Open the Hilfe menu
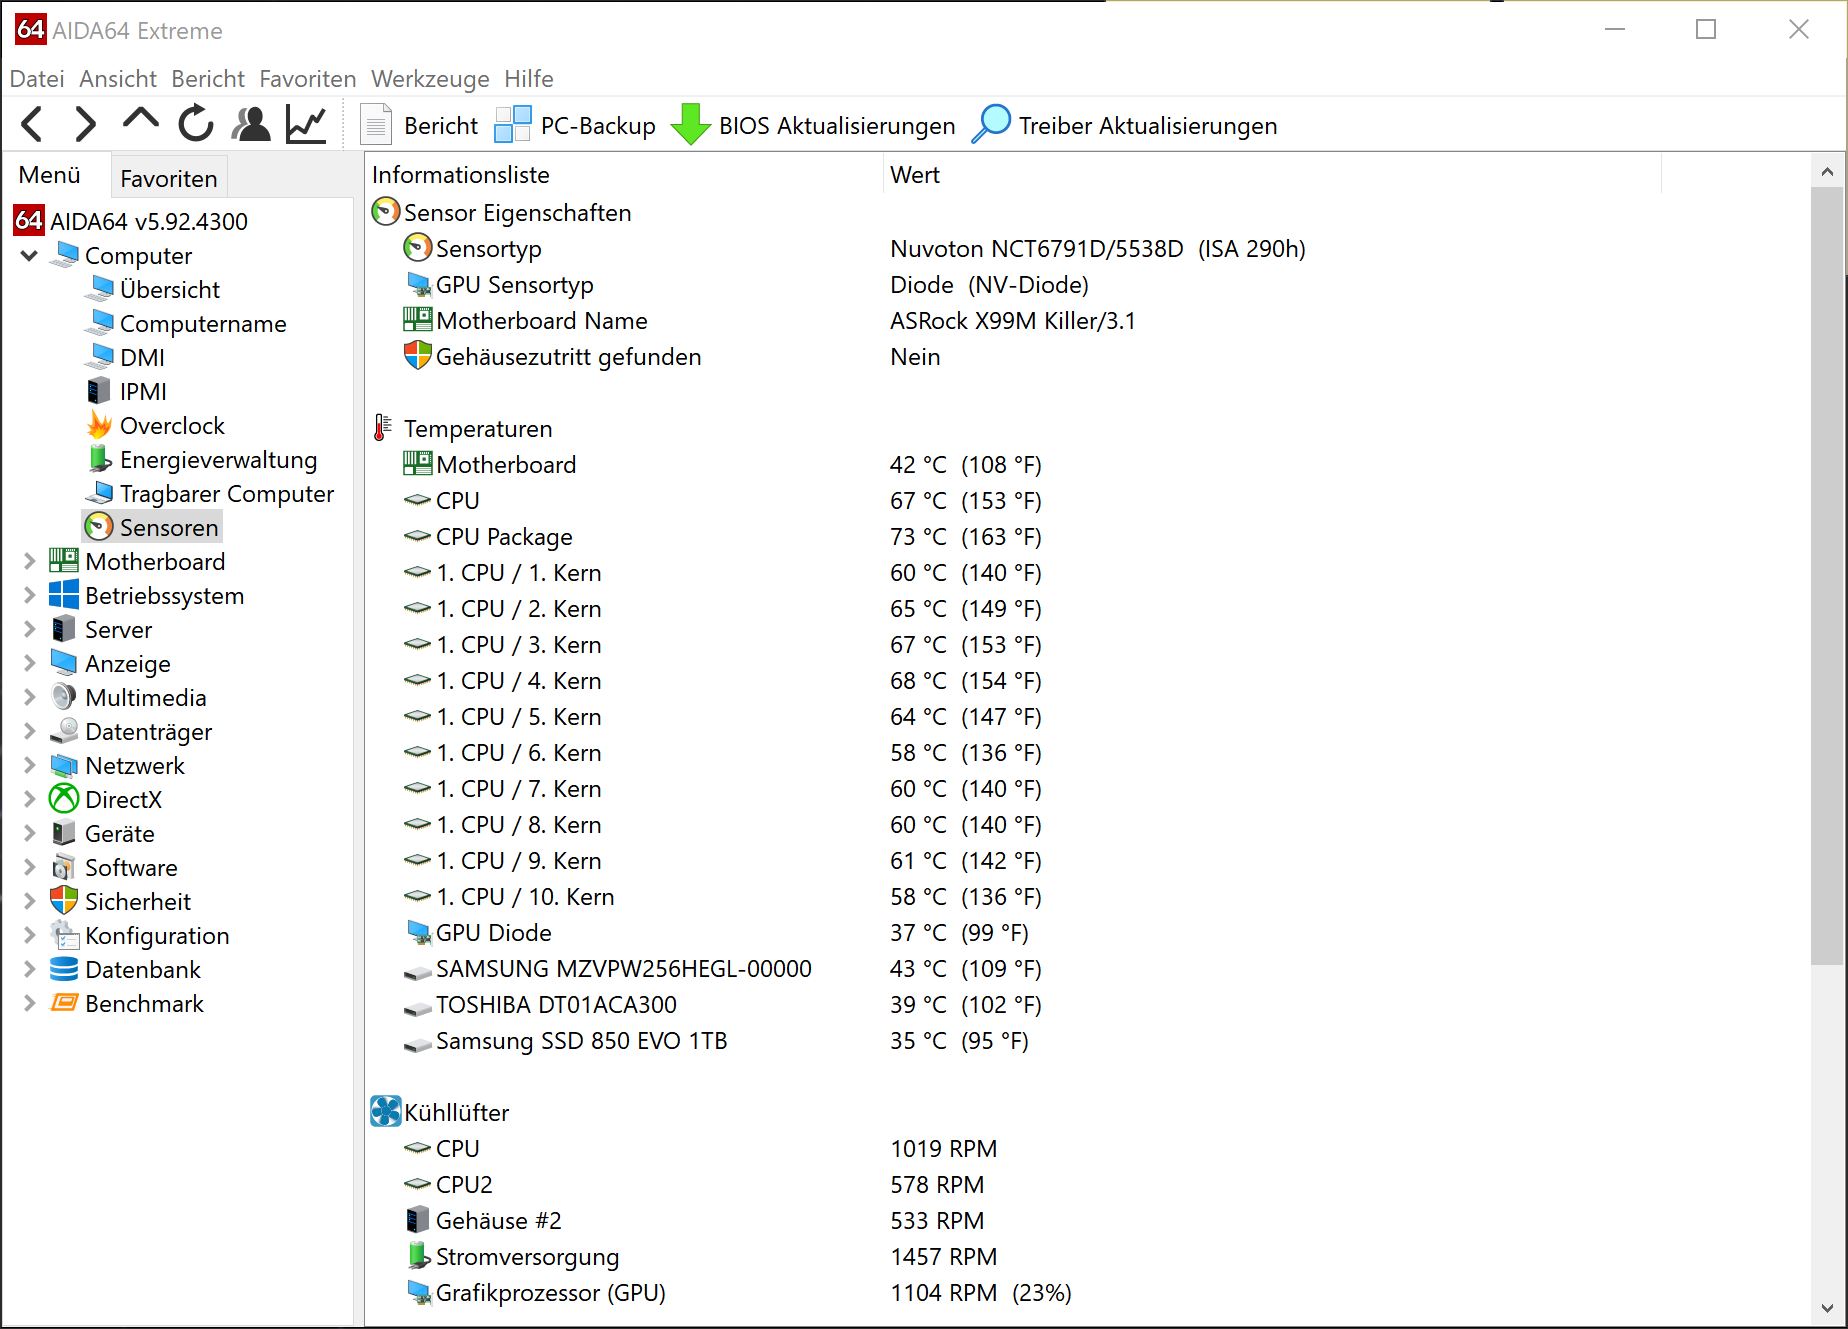The image size is (1848, 1329). click(x=529, y=79)
